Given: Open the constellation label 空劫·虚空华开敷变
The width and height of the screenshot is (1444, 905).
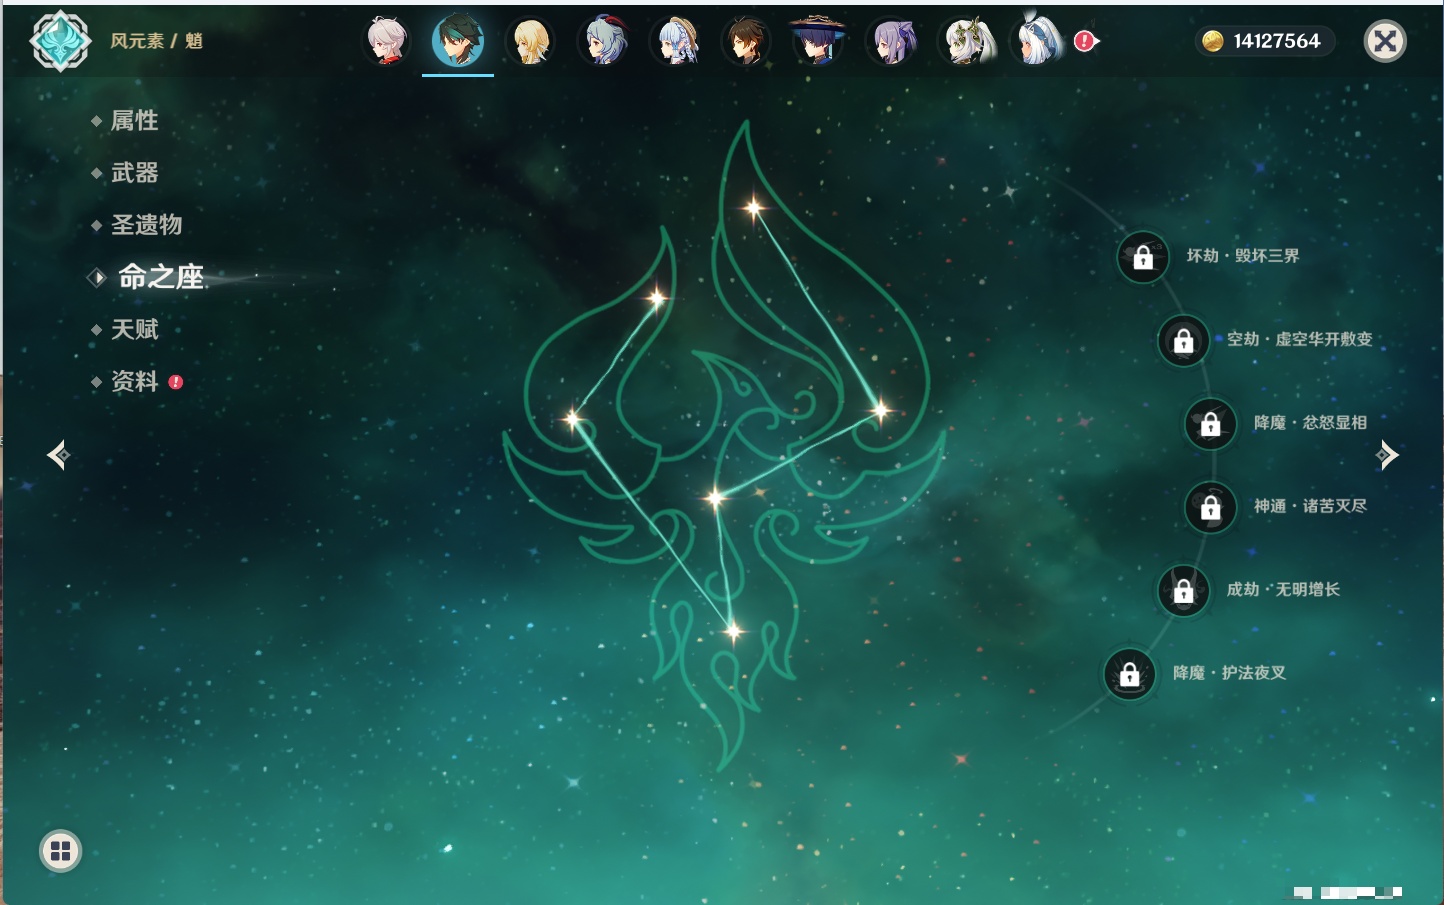Looking at the screenshot, I should [x=1300, y=339].
